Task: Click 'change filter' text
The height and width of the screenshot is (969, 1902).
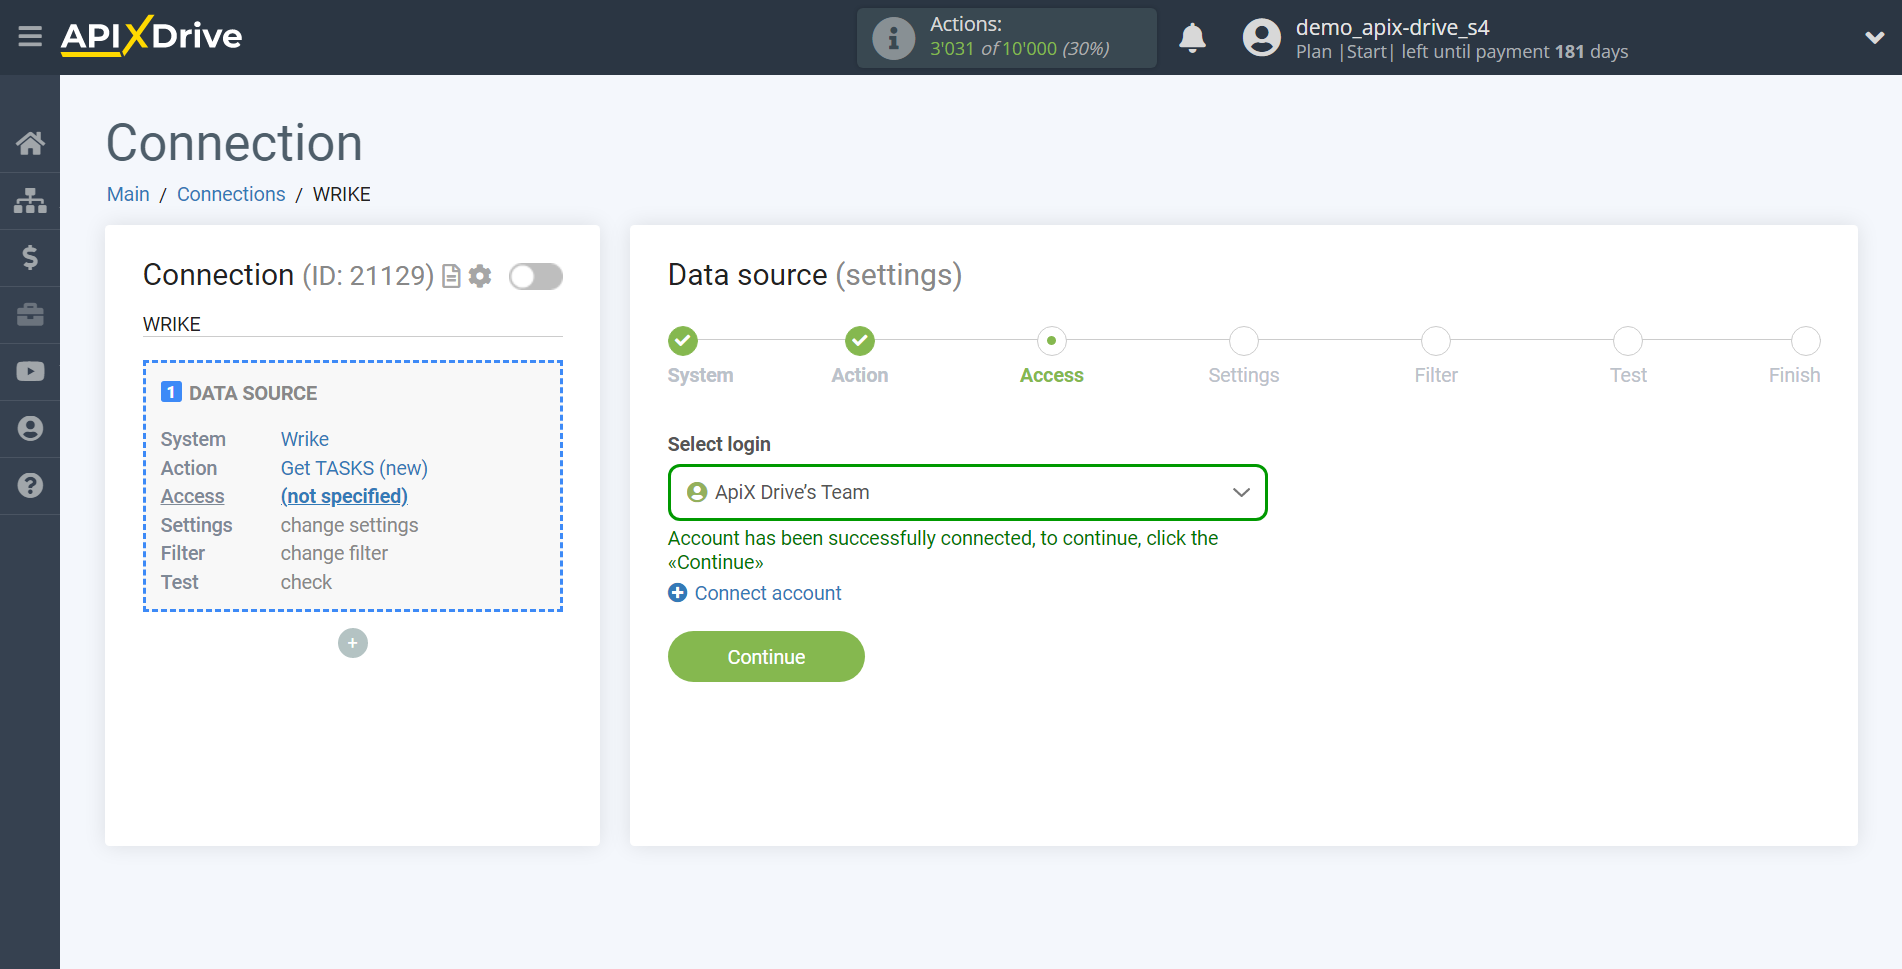Action: pos(334,553)
